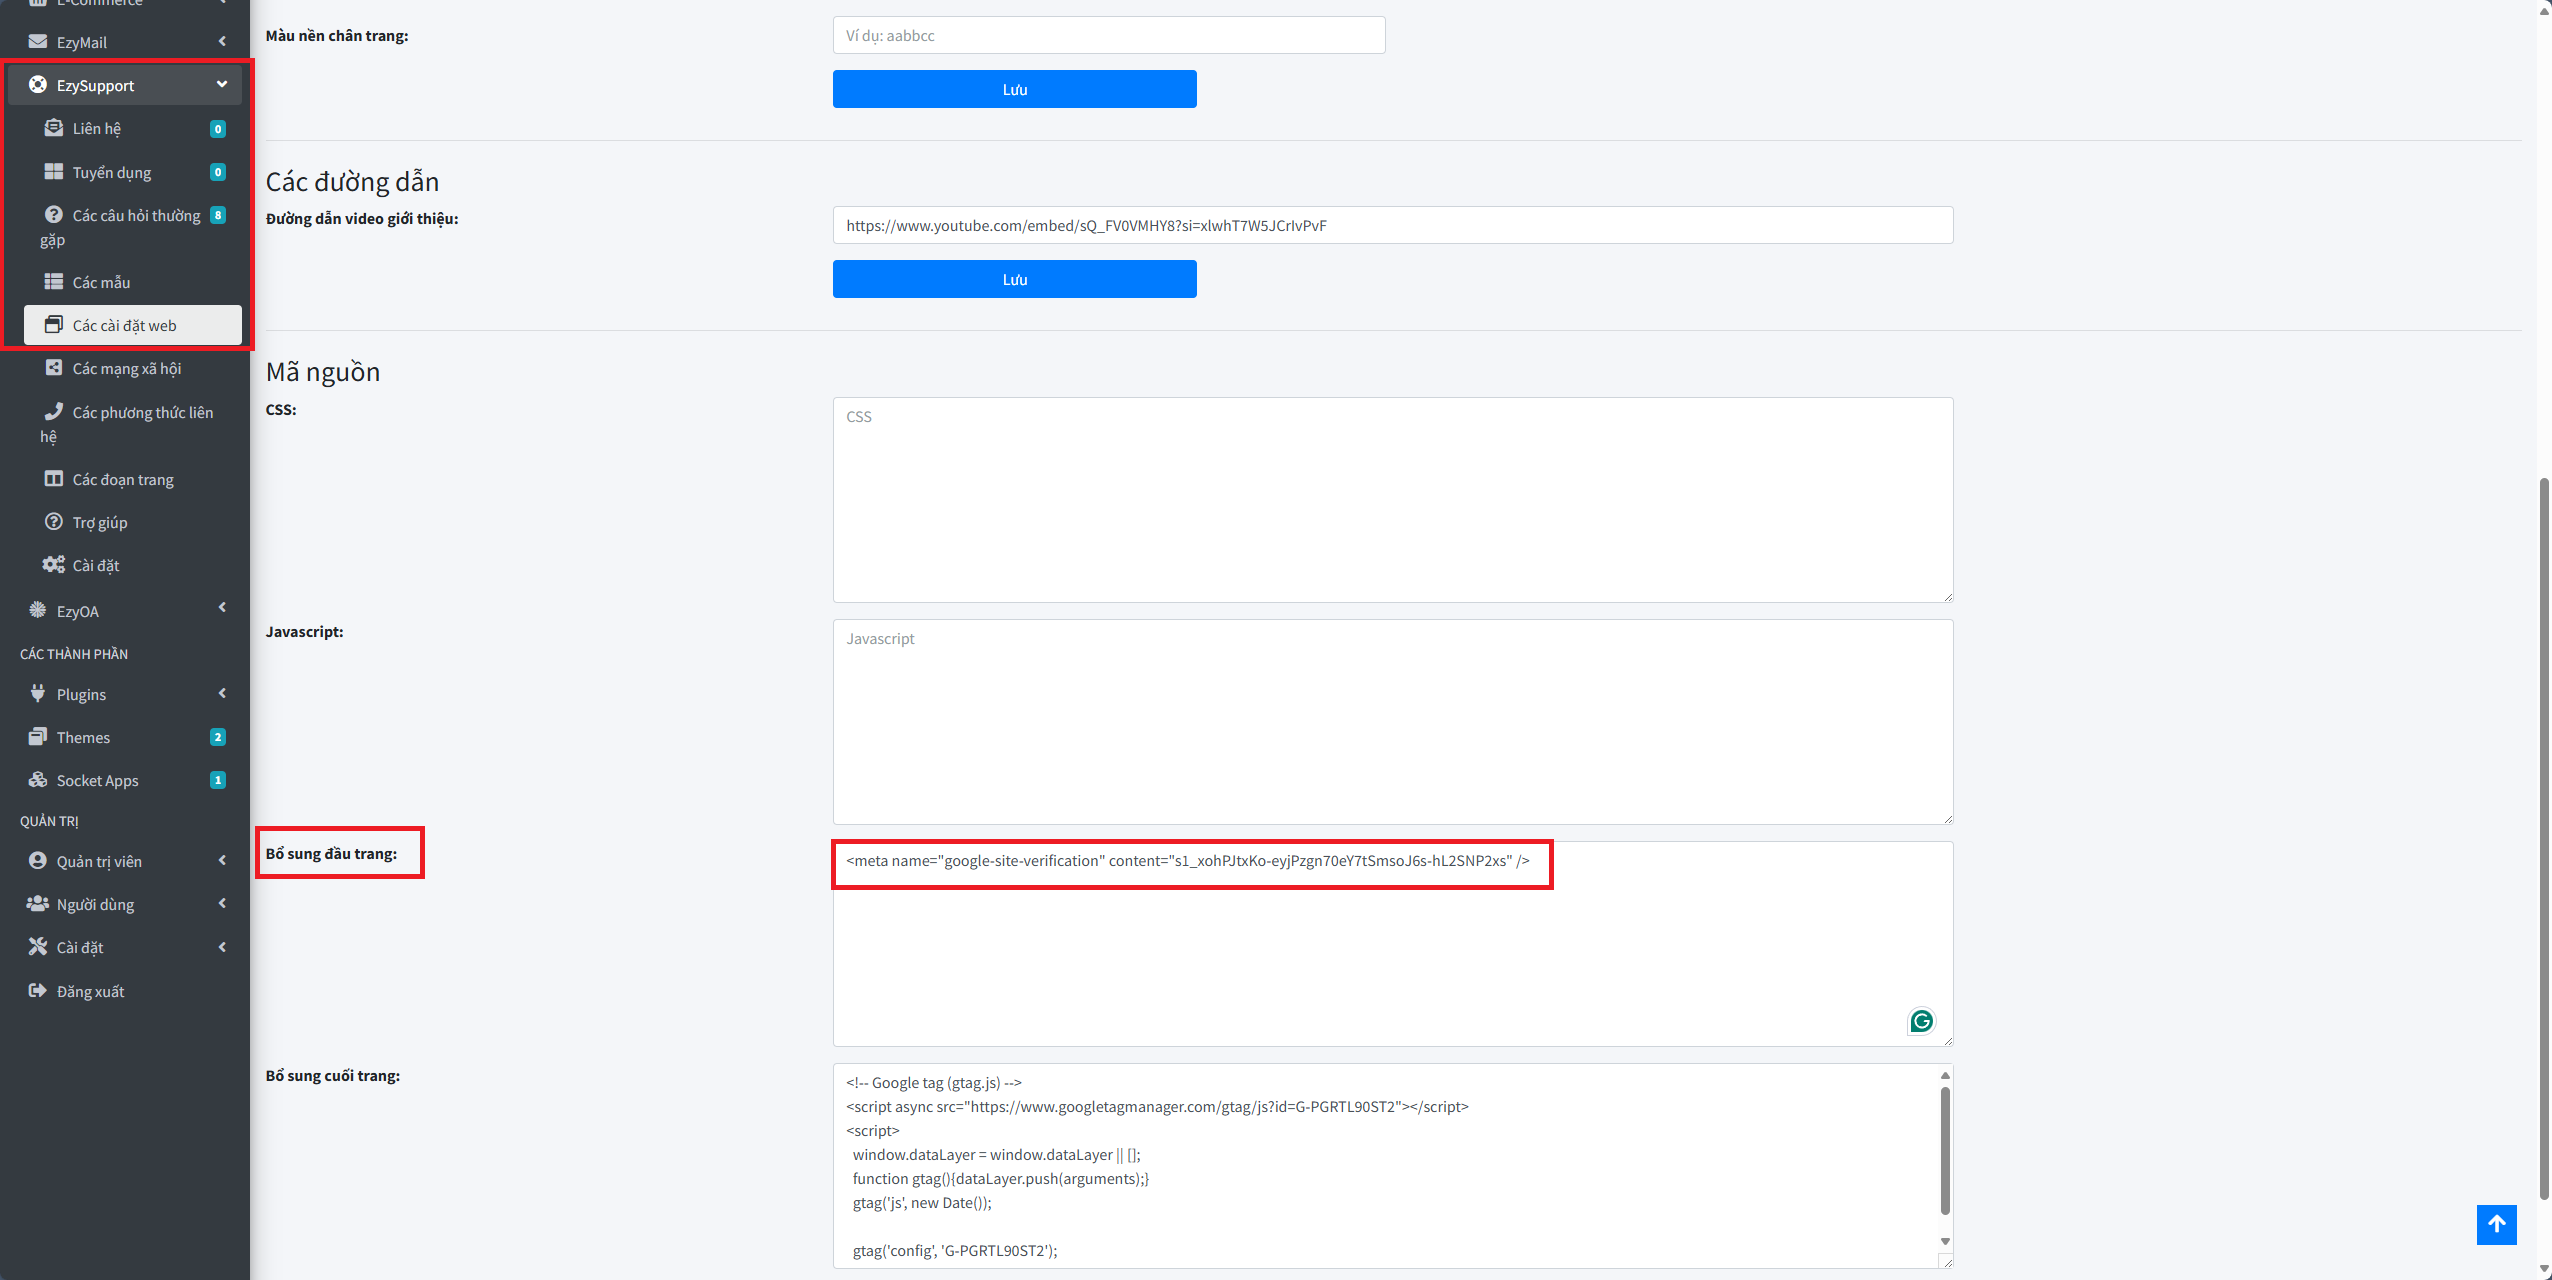Click the Các đường dẫn heading
The image size is (2552, 1280).
(x=352, y=182)
